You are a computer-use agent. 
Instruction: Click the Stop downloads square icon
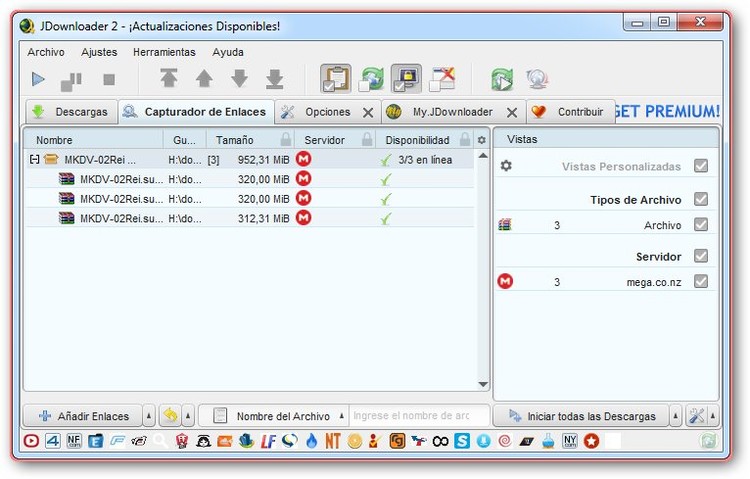[109, 79]
